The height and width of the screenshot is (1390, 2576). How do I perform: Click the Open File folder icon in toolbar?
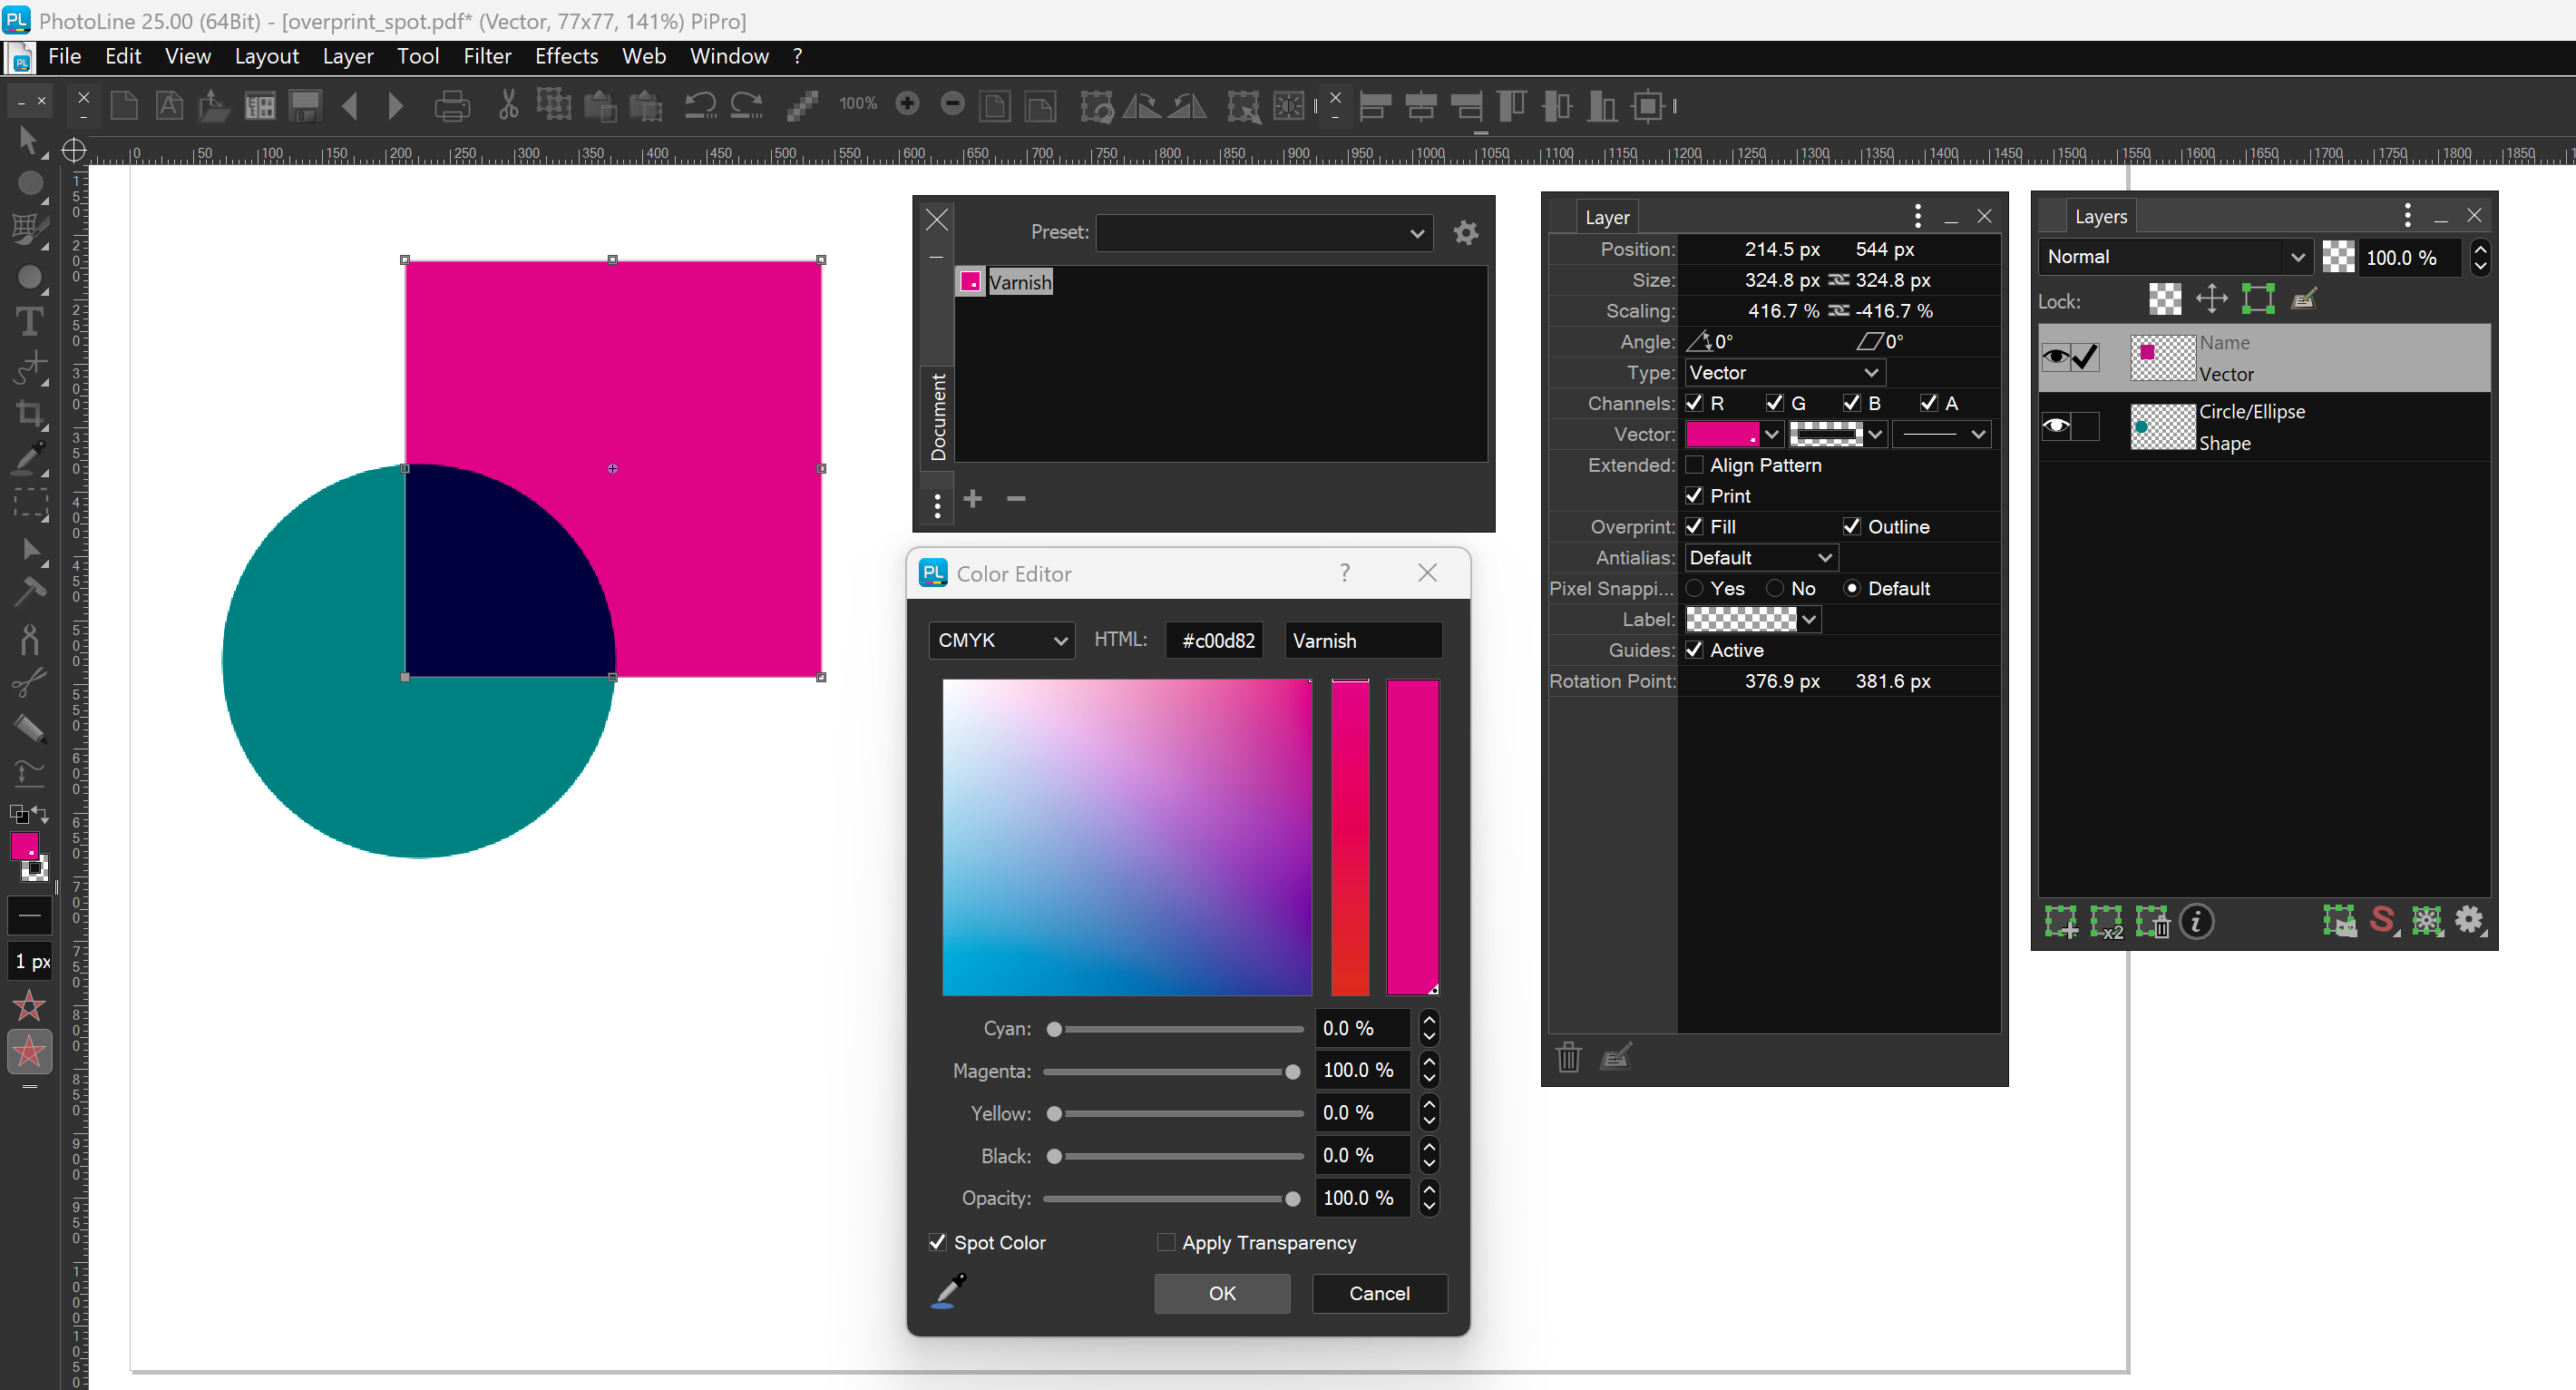click(x=213, y=105)
